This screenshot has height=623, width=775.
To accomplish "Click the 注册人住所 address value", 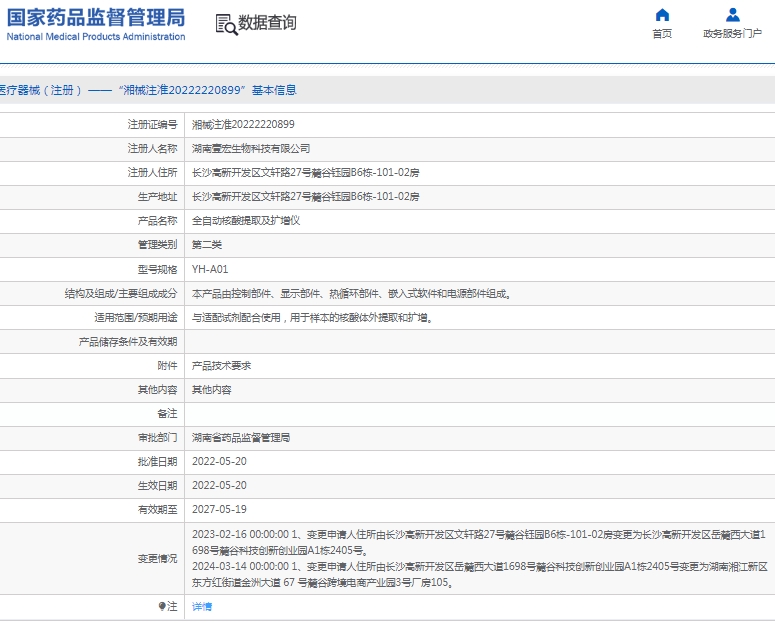I will pos(305,173).
